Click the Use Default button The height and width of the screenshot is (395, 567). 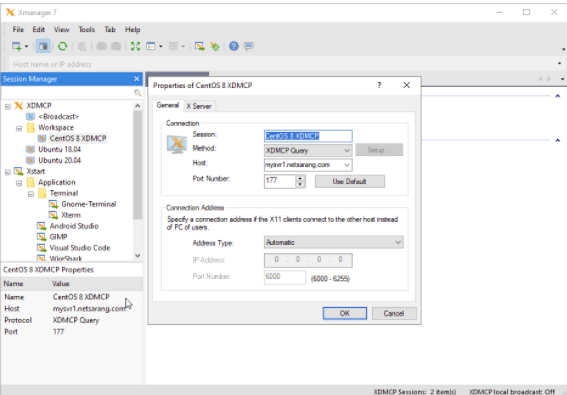(350, 181)
